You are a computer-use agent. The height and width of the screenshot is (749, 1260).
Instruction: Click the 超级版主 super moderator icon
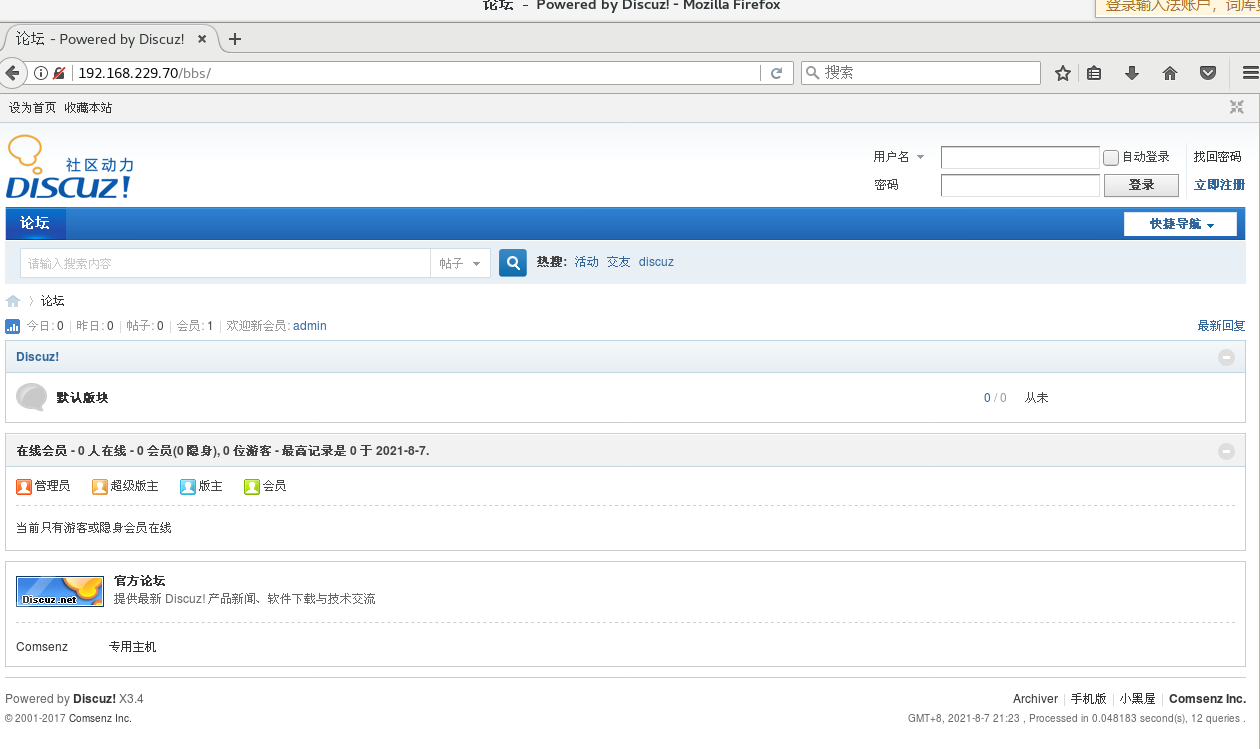pos(100,486)
